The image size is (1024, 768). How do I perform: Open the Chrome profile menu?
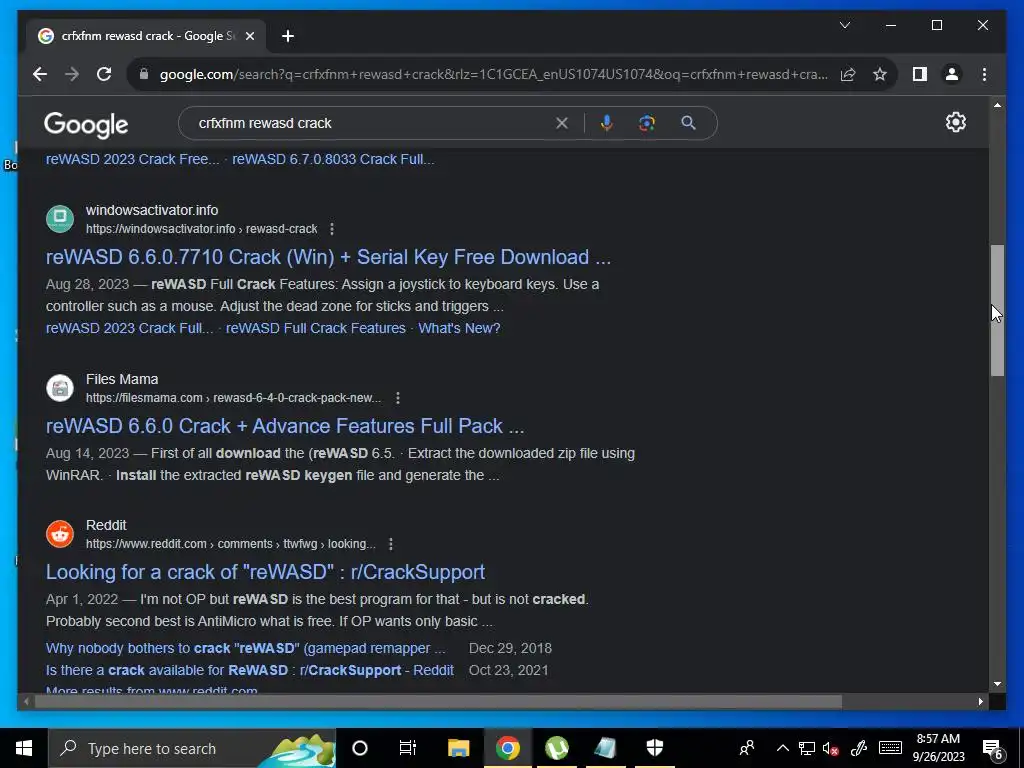(x=952, y=74)
